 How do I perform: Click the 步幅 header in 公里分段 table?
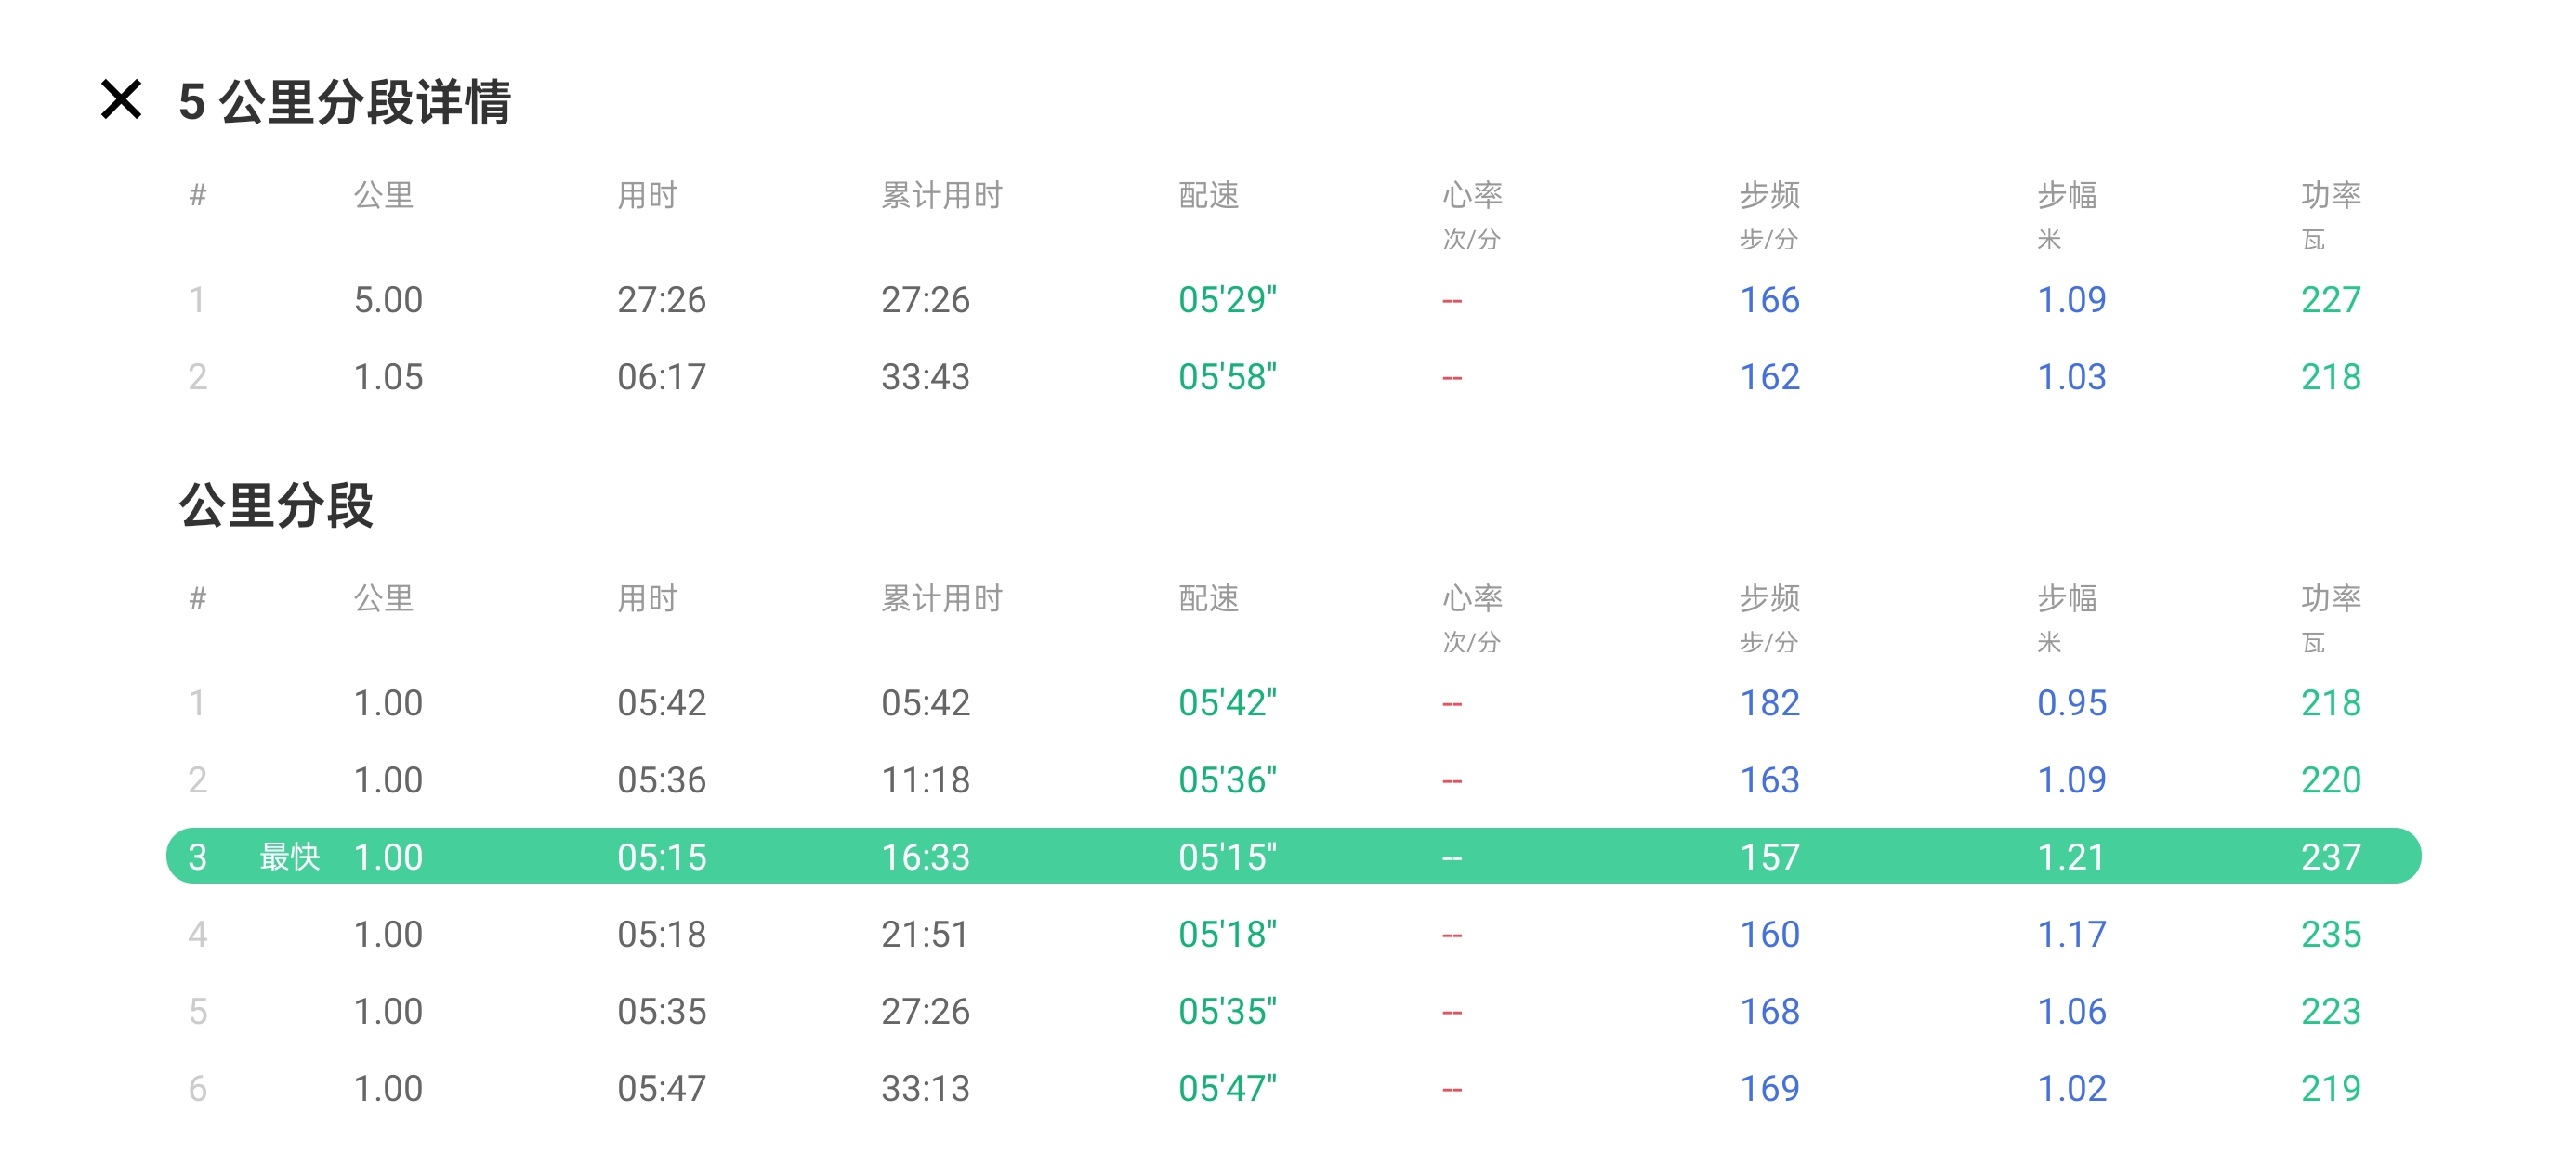coord(2067,598)
